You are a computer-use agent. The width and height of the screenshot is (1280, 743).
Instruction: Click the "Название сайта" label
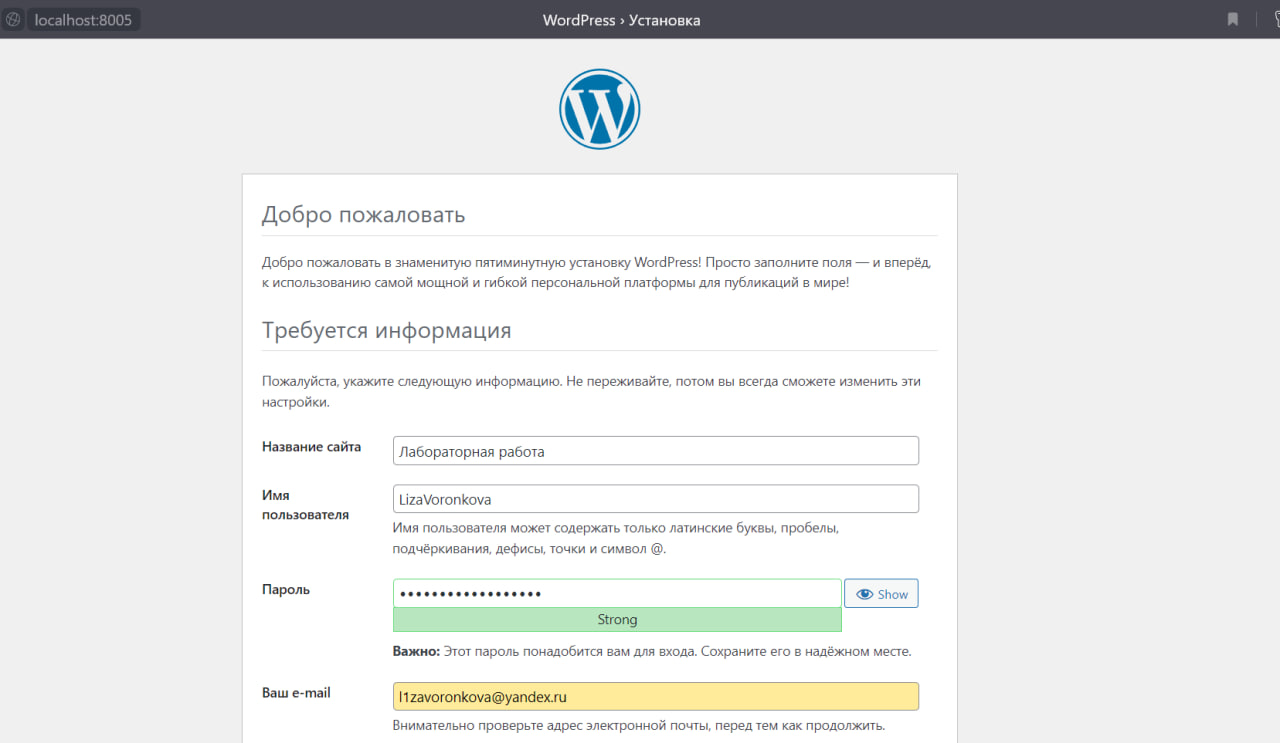pos(311,447)
